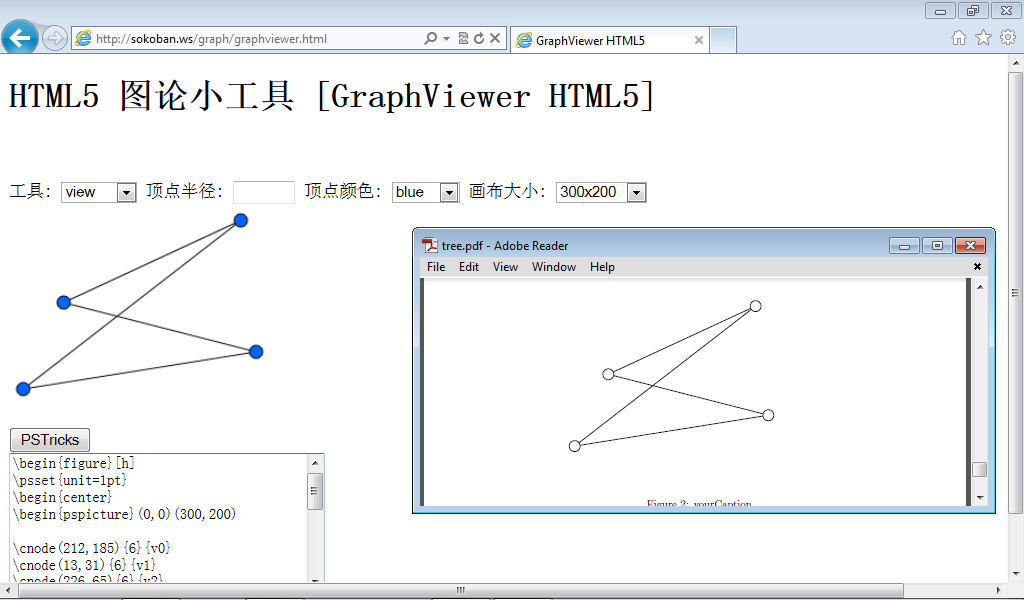Screen dimensions: 1024x600
Task: Open the File menu in Adobe Reader
Action: (x=436, y=267)
